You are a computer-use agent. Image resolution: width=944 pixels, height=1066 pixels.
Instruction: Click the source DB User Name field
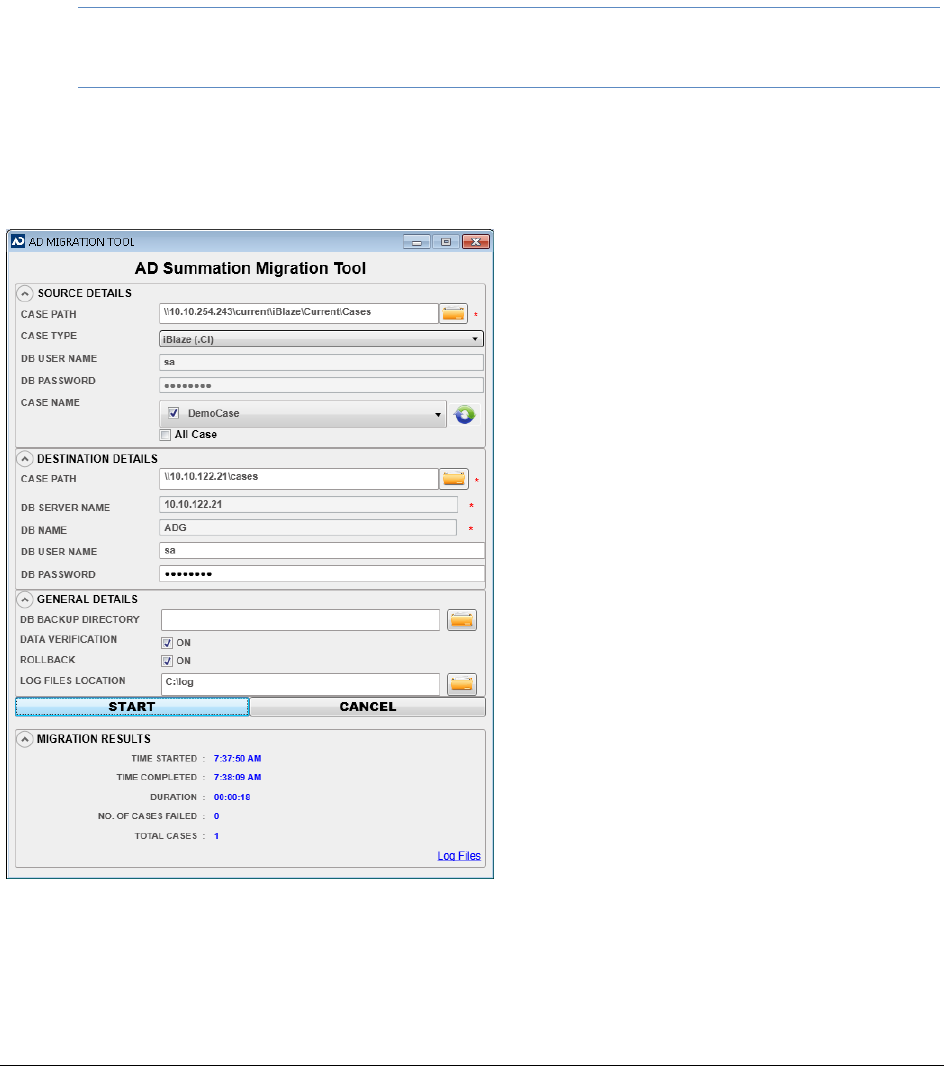click(321, 362)
